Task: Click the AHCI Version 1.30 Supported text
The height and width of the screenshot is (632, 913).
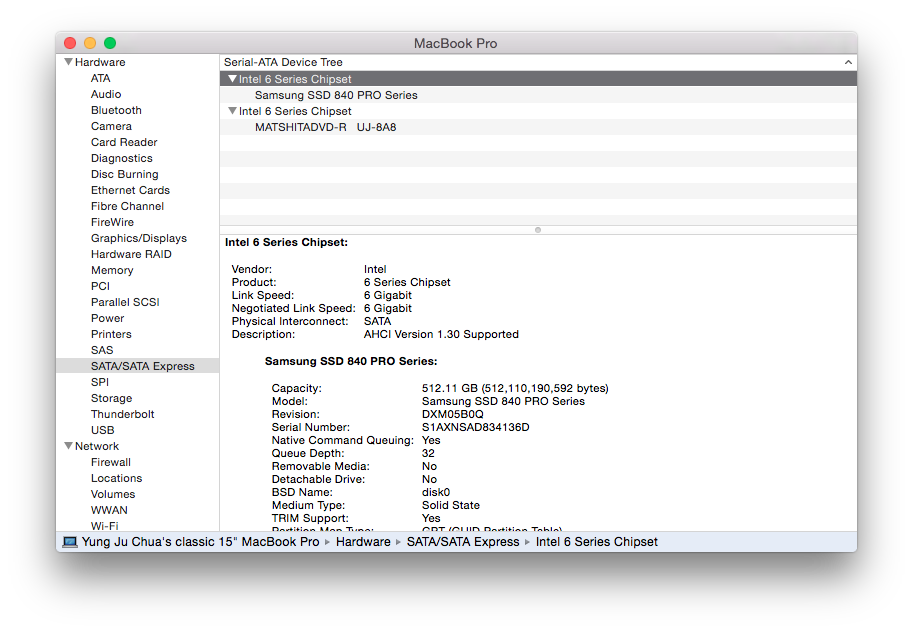Action: [x=441, y=335]
